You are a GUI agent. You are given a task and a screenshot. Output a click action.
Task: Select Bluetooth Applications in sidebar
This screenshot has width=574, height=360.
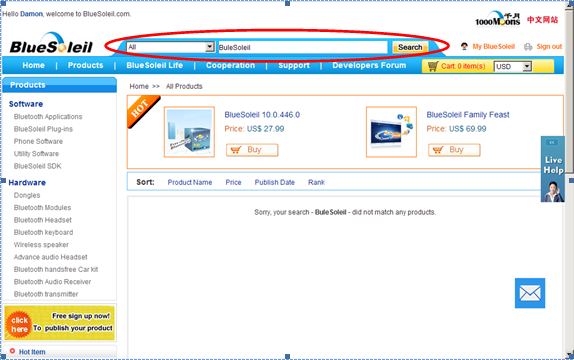48,117
